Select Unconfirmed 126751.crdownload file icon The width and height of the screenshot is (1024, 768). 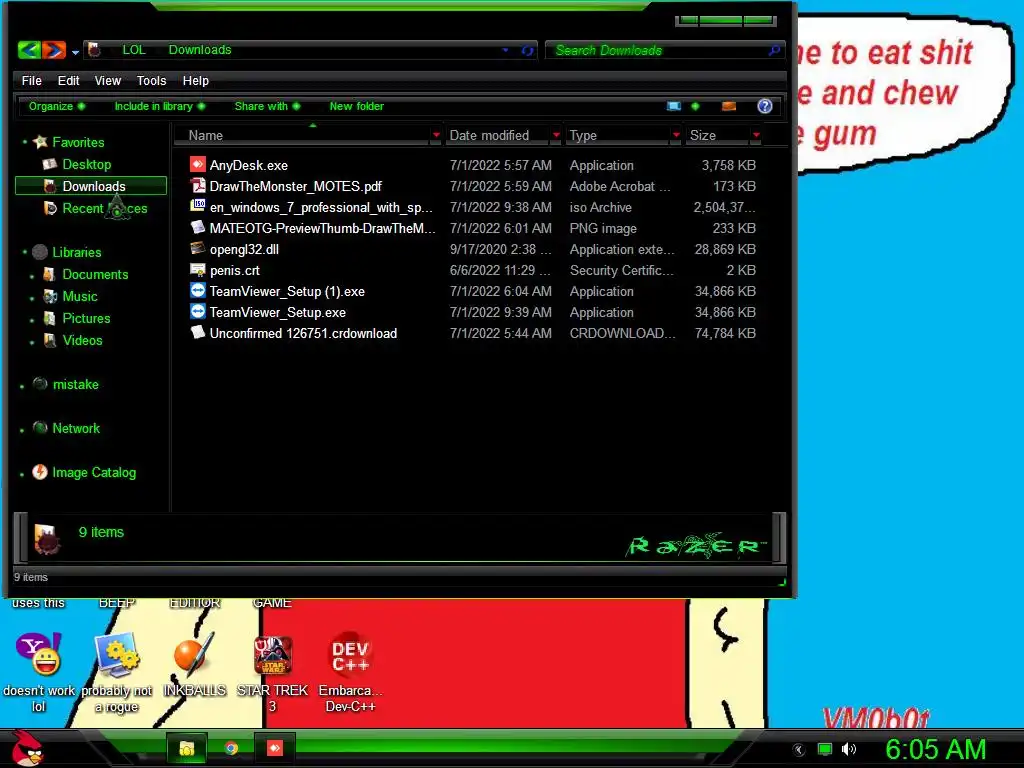(x=198, y=332)
